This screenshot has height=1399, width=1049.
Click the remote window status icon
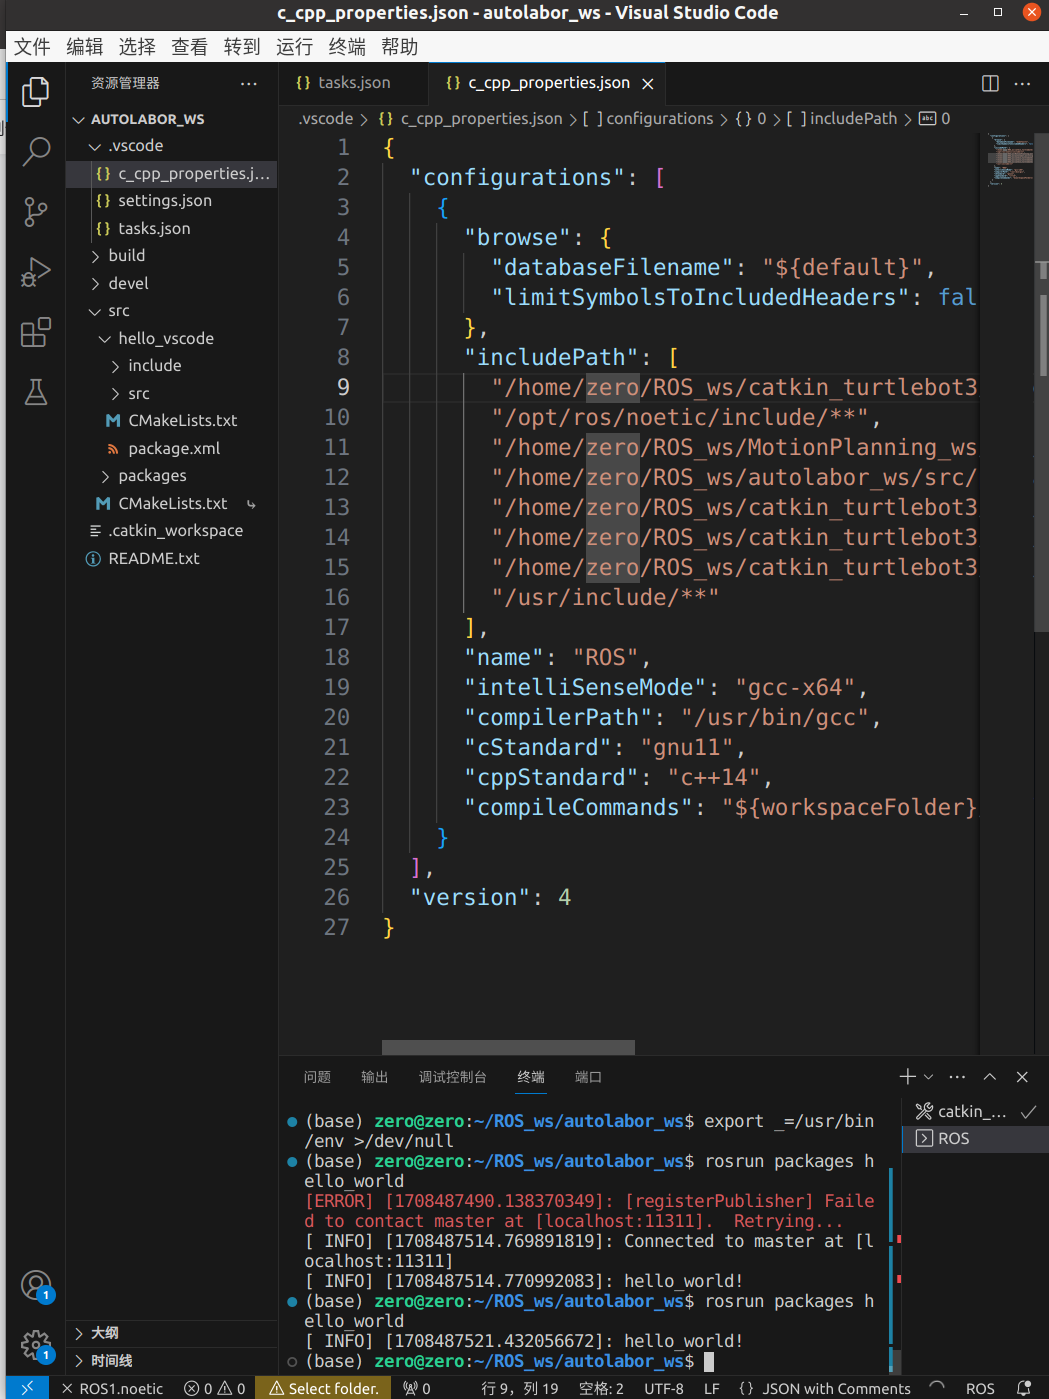tap(27, 1388)
